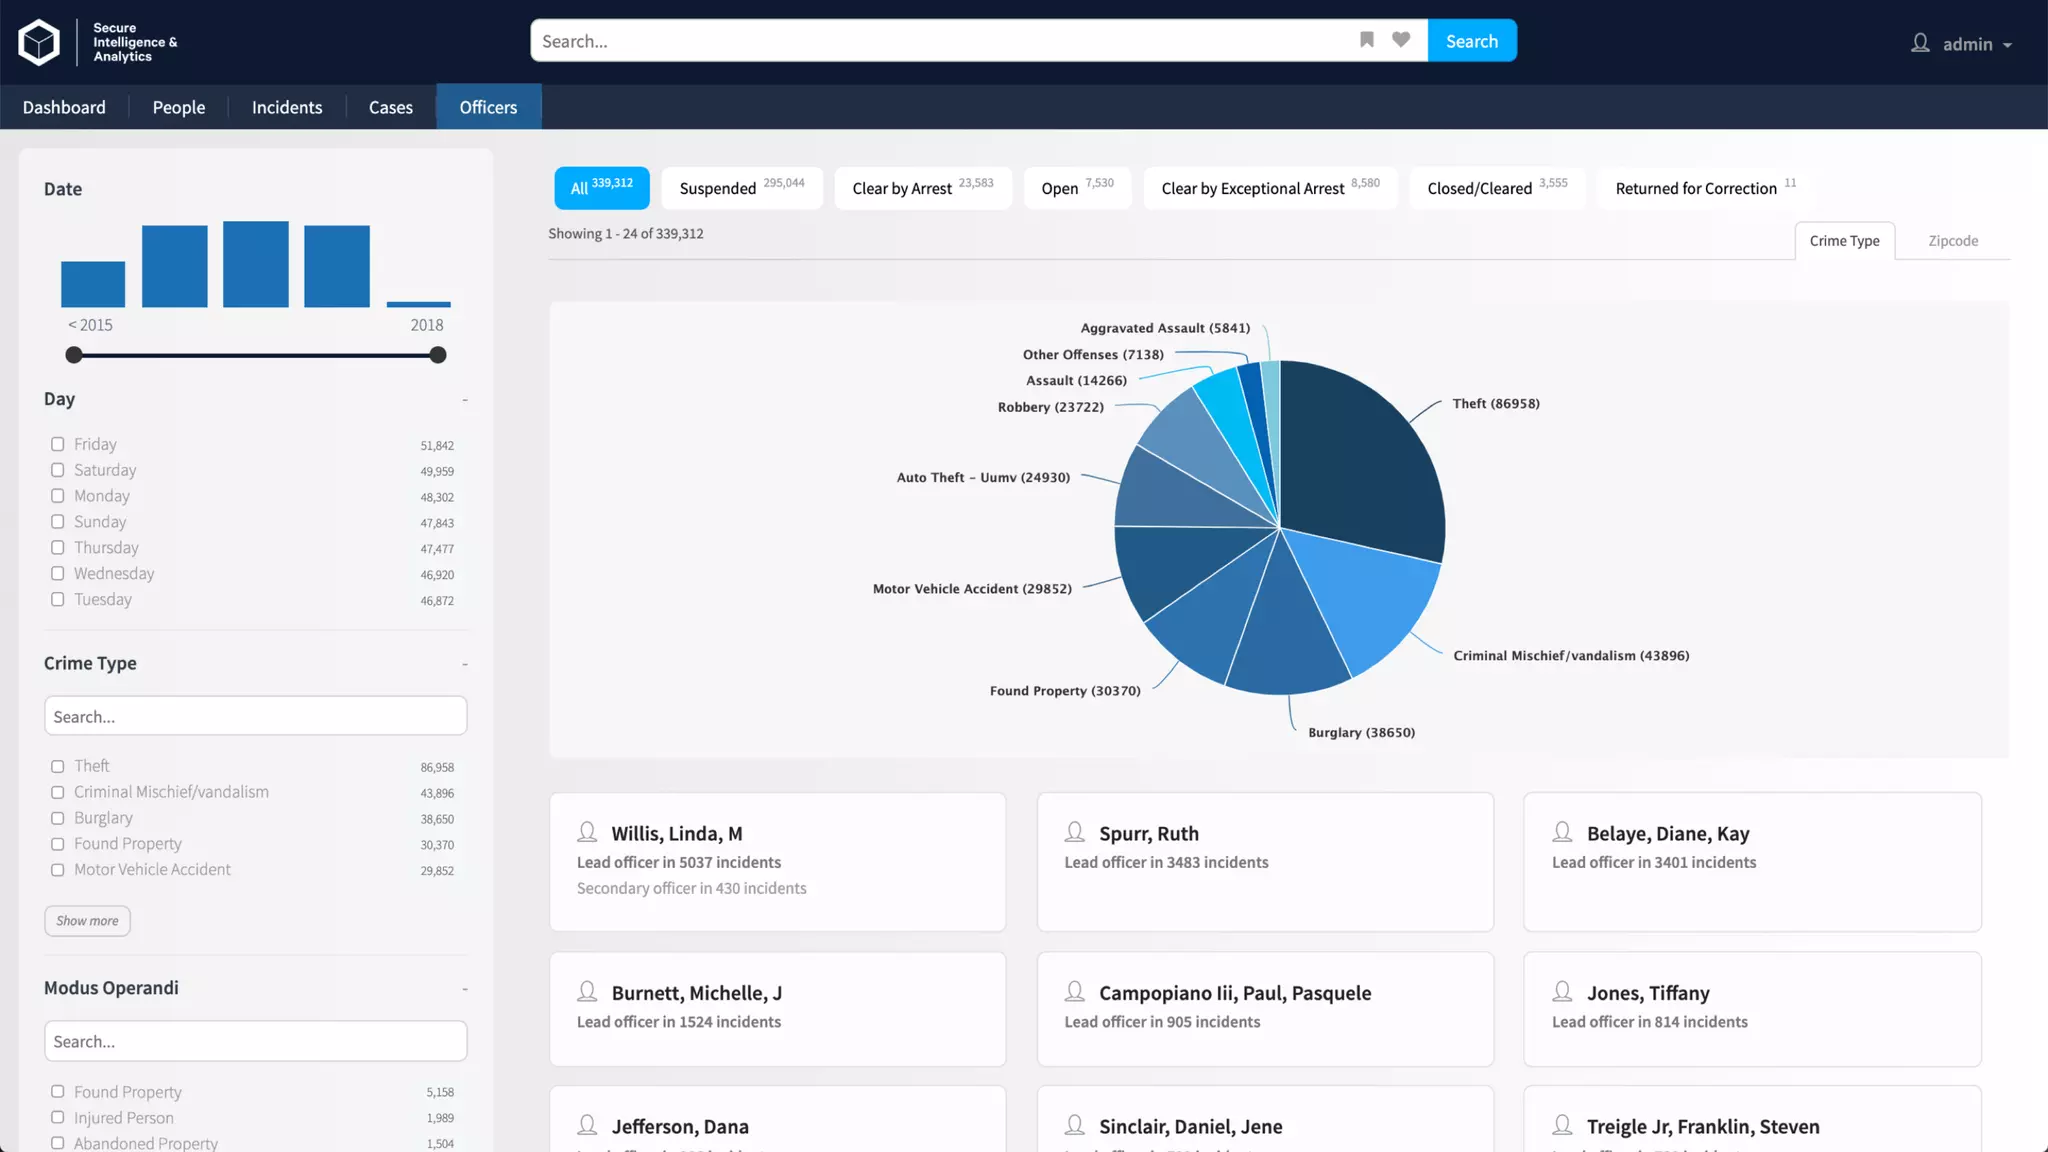Collapse the Day filter section
Image resolution: width=2048 pixels, height=1152 pixels.
(465, 400)
